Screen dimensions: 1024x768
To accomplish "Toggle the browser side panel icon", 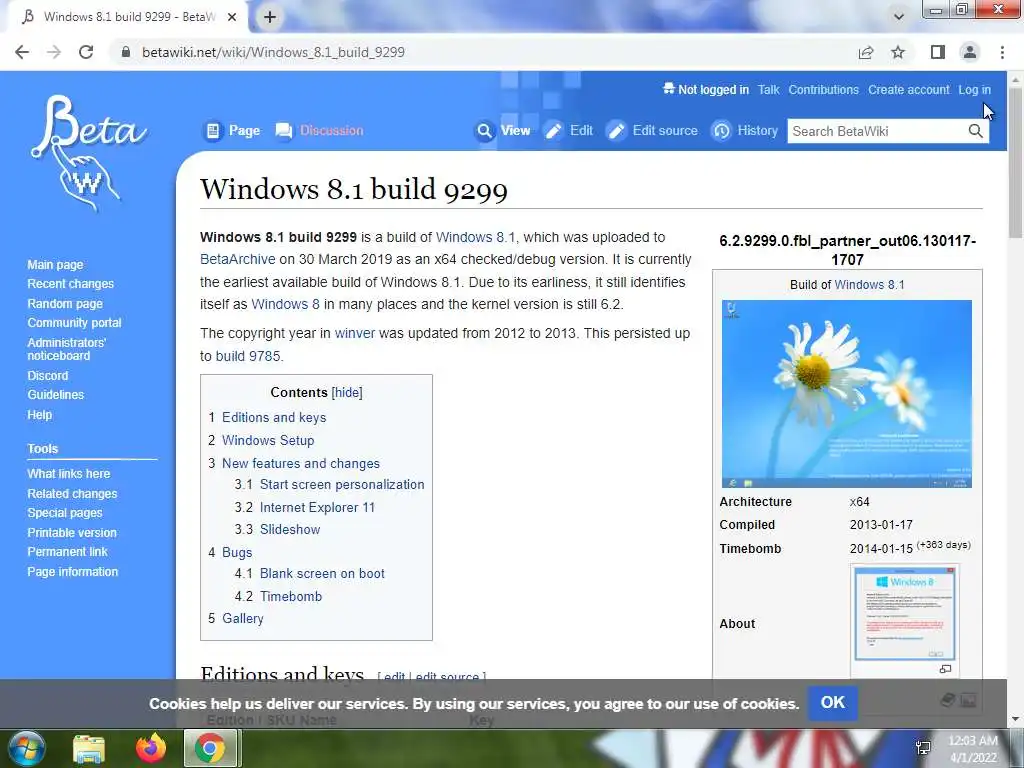I will click(x=938, y=52).
